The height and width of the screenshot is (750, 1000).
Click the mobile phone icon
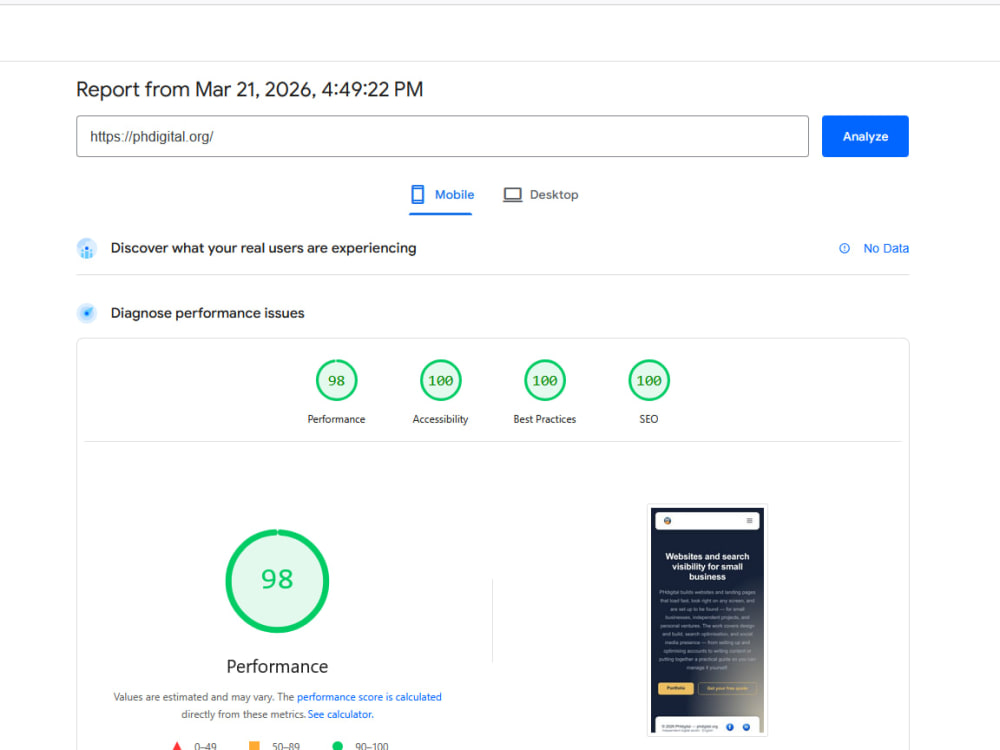(418, 195)
